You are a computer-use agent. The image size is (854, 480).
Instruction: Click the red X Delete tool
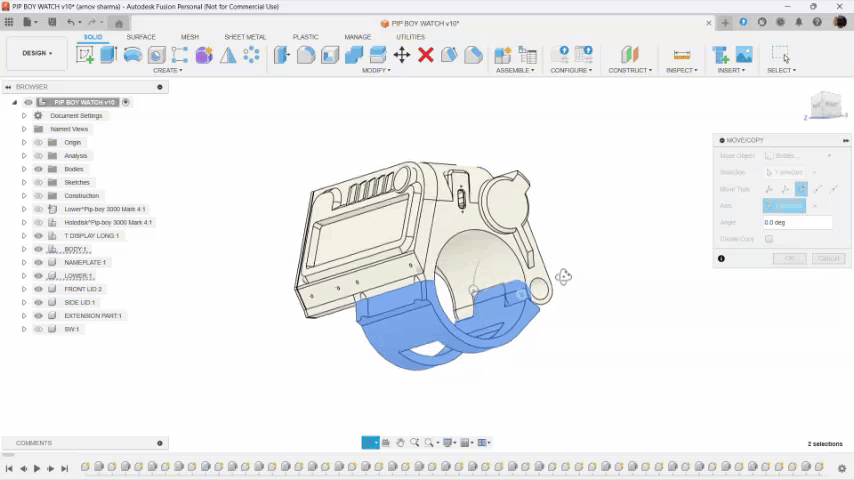(x=426, y=54)
